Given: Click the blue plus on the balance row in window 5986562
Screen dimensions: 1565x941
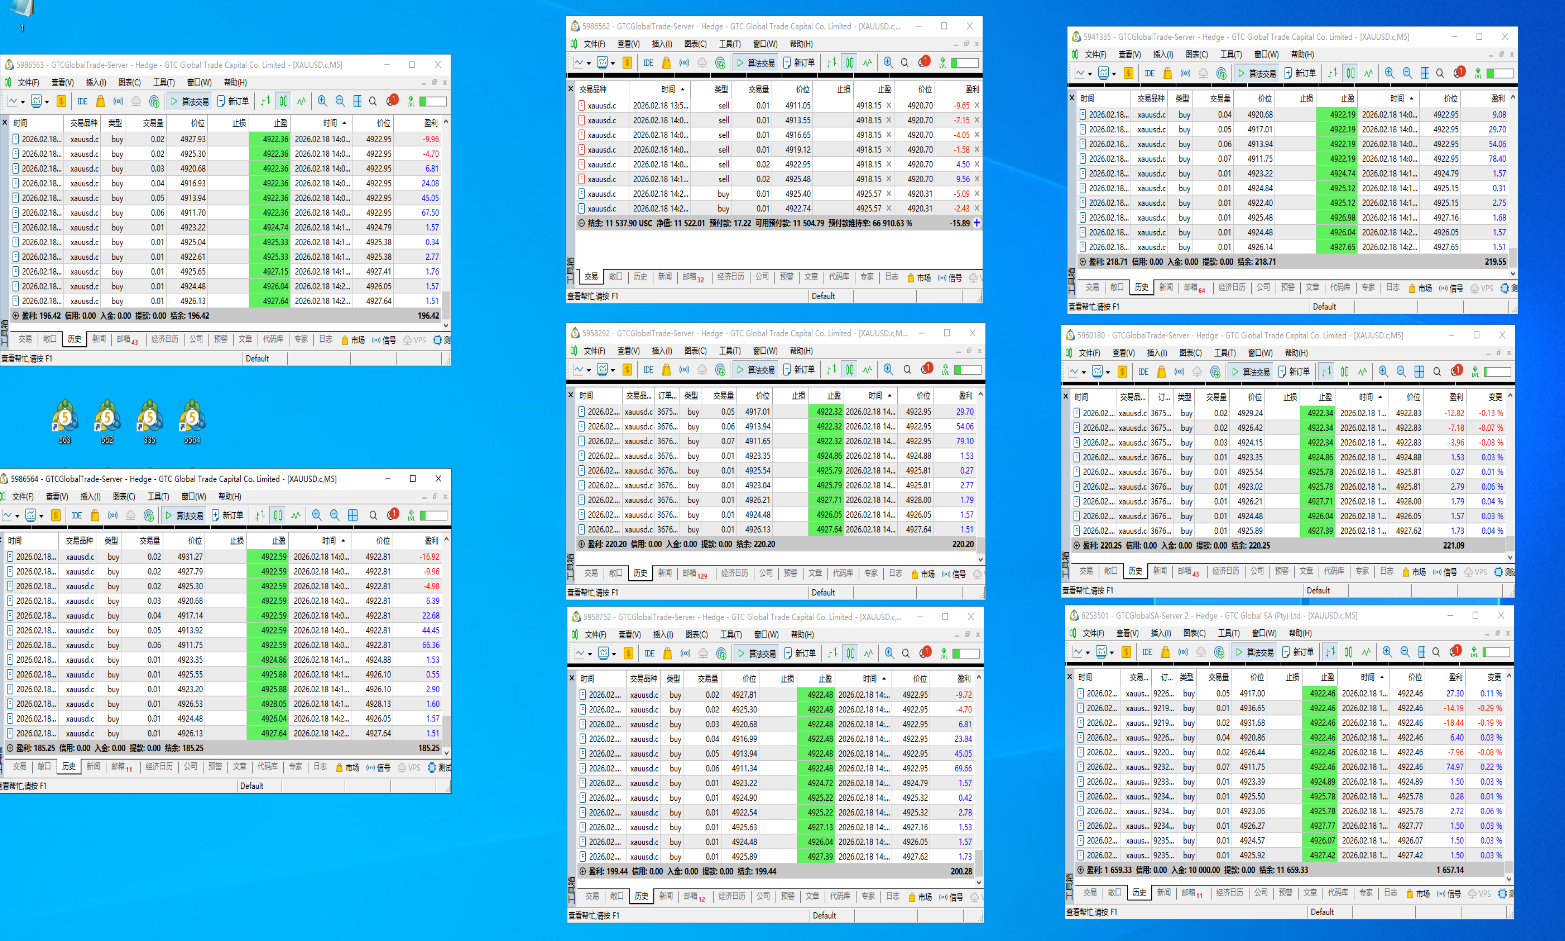Looking at the screenshot, I should click(x=977, y=223).
